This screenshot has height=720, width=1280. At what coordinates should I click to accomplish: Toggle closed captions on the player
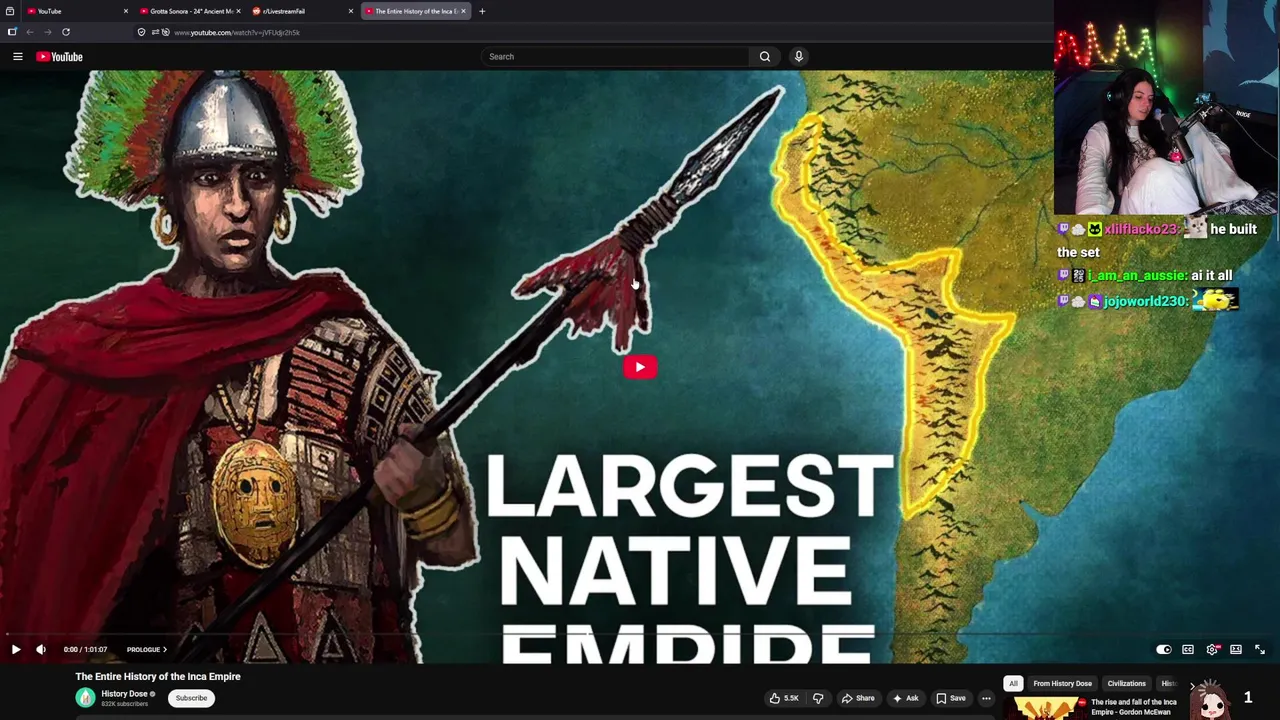[x=1188, y=650]
